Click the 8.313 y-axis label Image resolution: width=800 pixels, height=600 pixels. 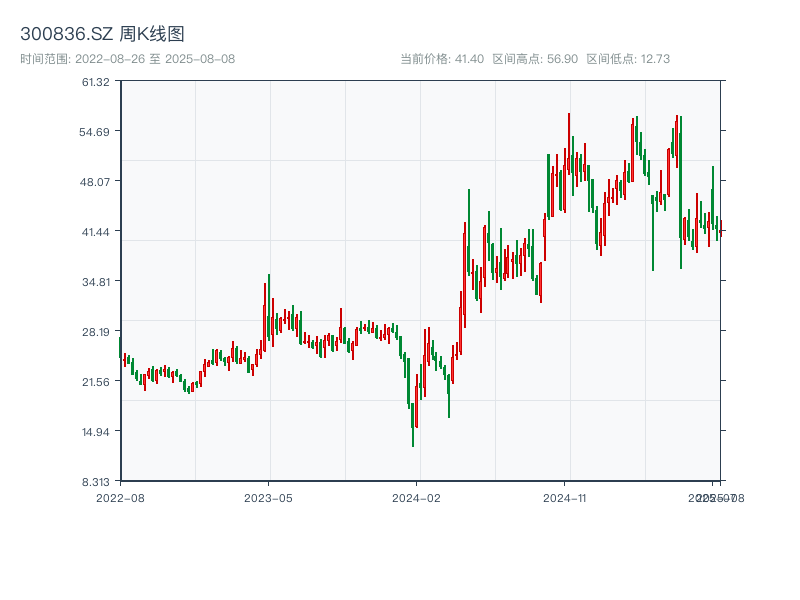[x=97, y=481]
